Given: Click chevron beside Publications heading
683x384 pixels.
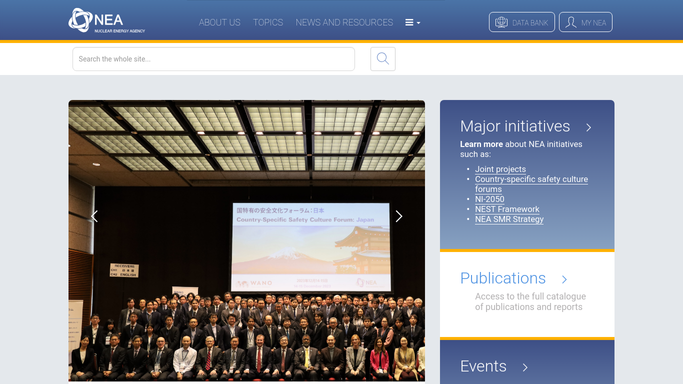Looking at the screenshot, I should (564, 279).
